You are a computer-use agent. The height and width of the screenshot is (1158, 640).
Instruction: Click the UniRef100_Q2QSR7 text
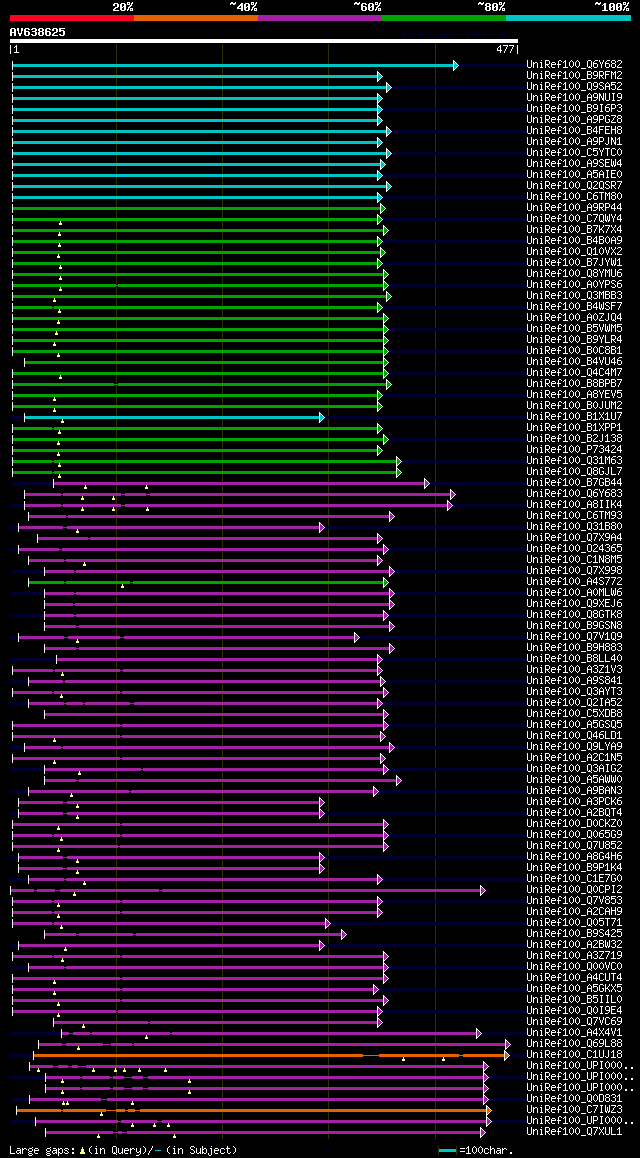(574, 186)
